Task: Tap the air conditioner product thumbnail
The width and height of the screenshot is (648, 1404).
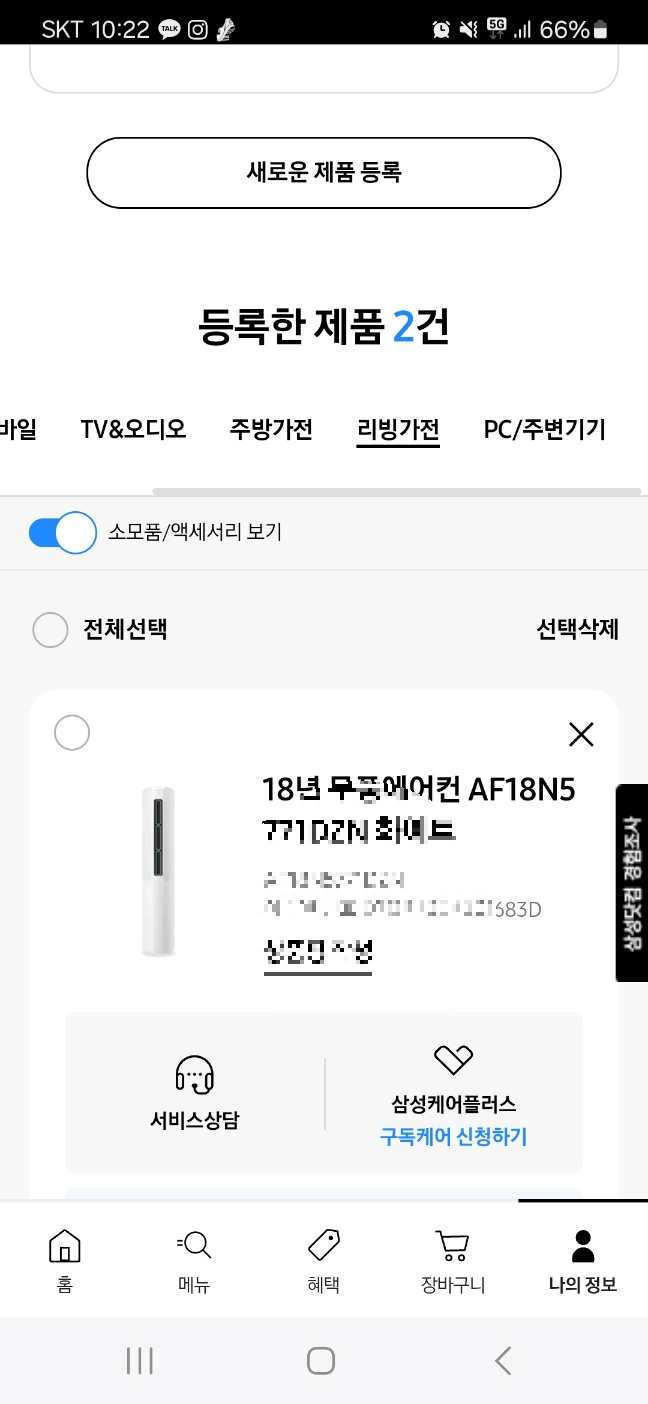Action: click(x=159, y=870)
